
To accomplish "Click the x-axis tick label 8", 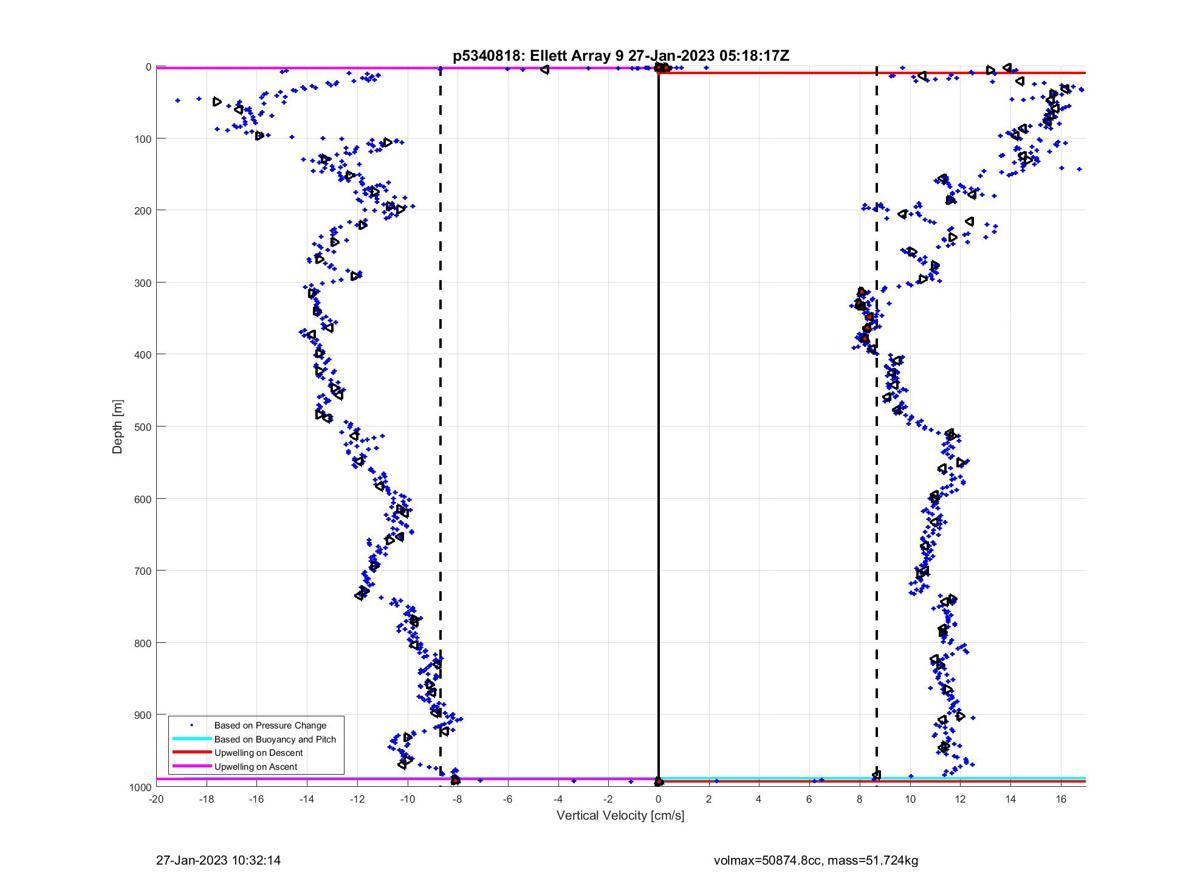I will coord(859,798).
